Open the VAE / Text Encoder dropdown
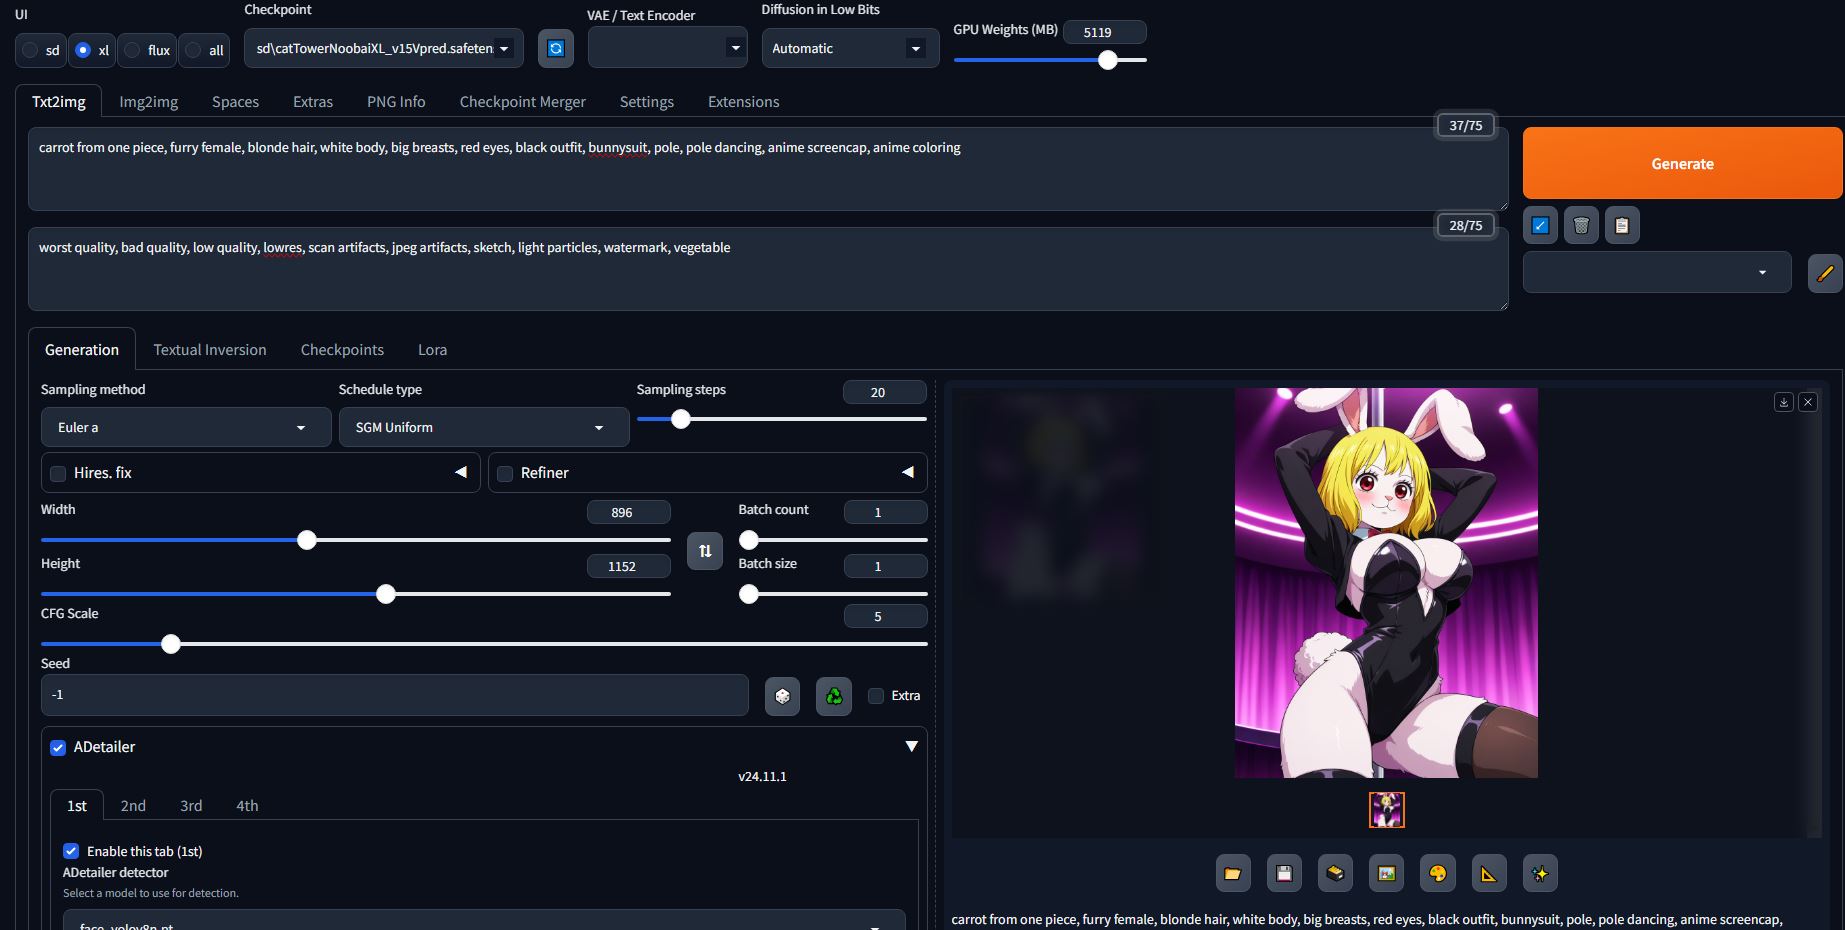Viewport: 1845px width, 930px height. tap(668, 48)
